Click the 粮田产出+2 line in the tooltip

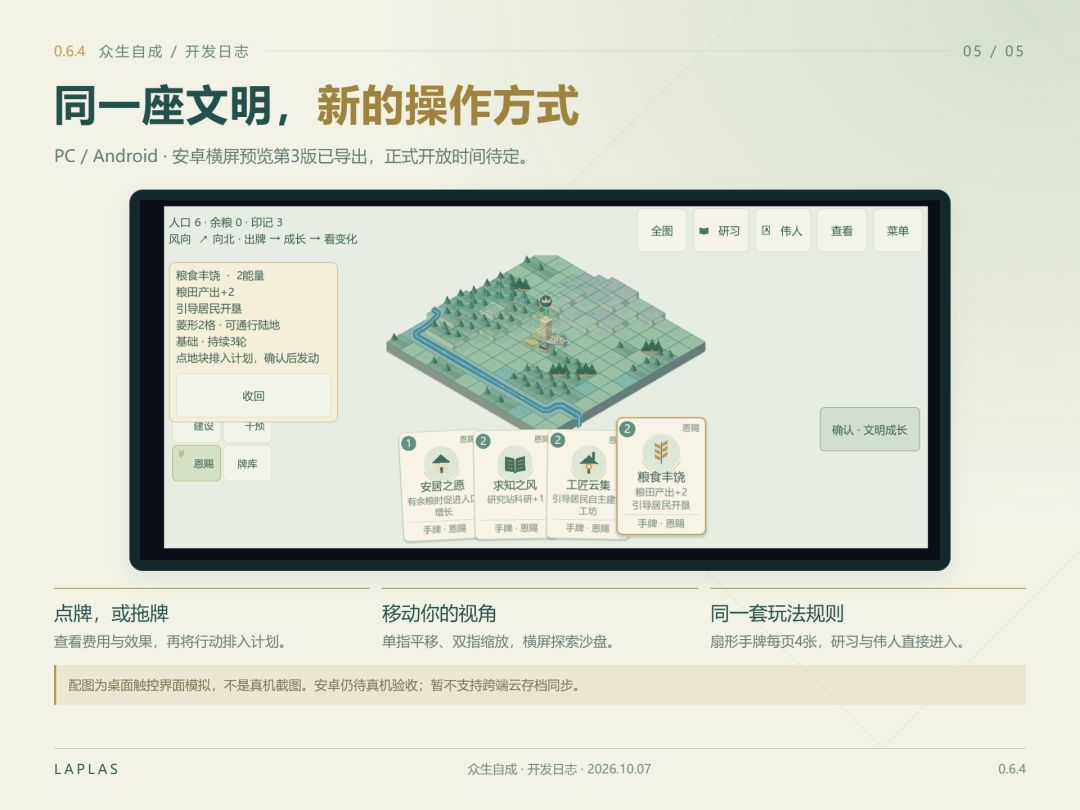(205, 292)
